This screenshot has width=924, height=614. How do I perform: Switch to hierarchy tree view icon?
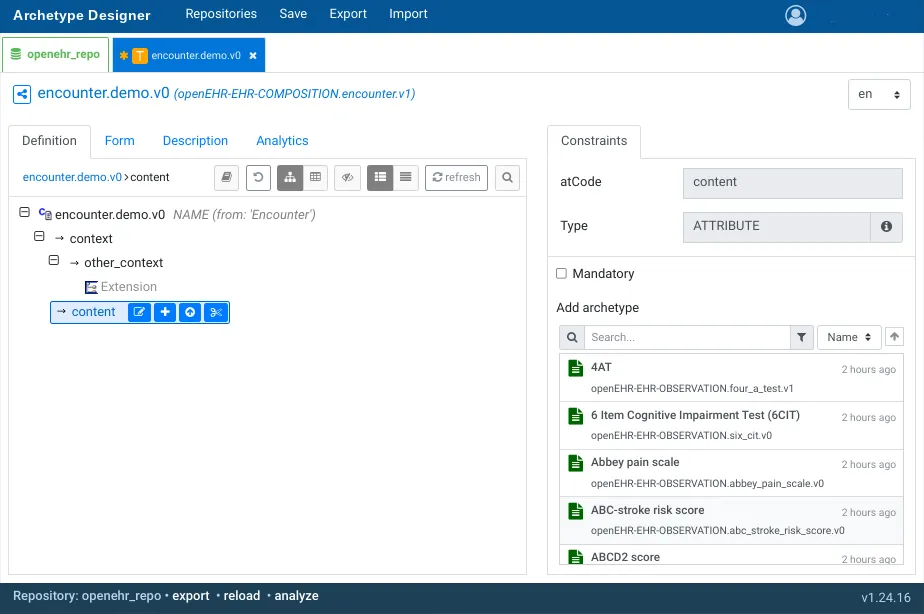click(290, 177)
